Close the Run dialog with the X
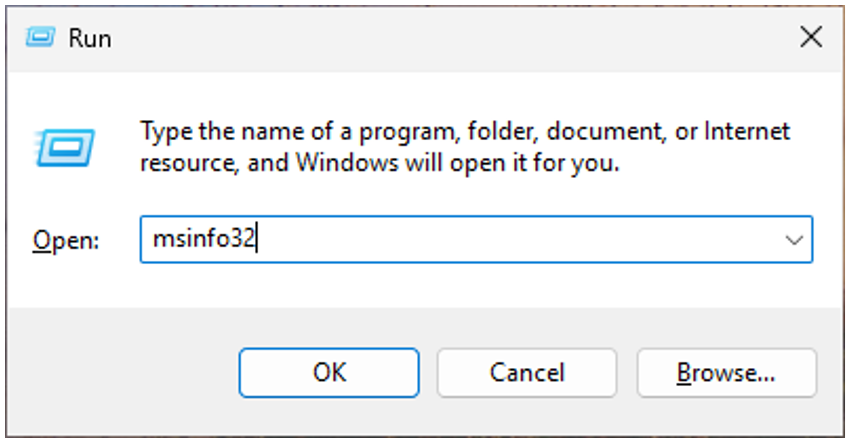Screen dimensions: 846x440 point(810,38)
